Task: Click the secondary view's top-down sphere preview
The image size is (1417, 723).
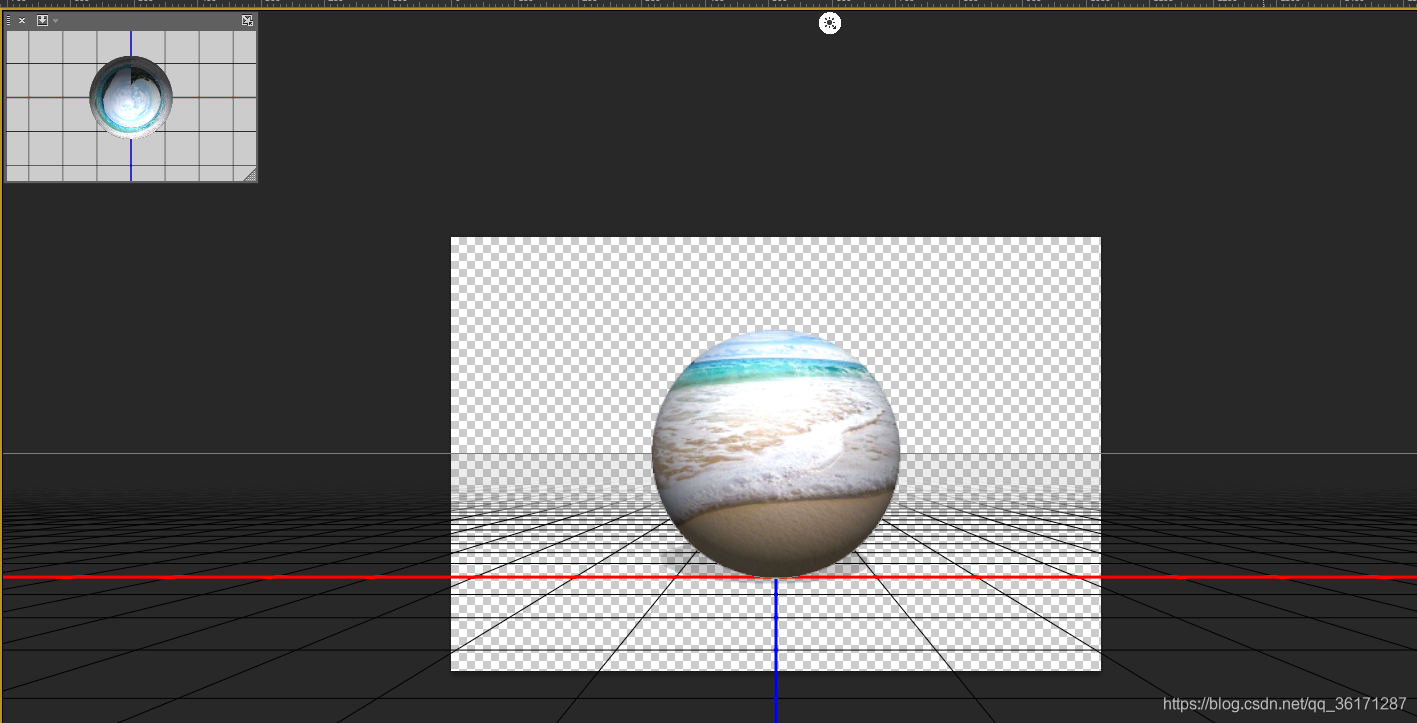Action: point(131,97)
